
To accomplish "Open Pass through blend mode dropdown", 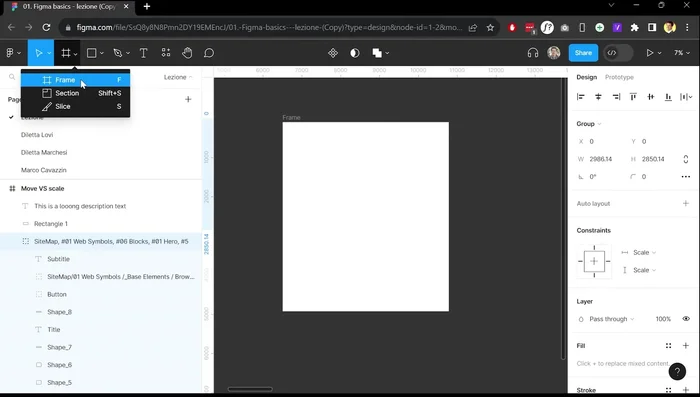I will click(x=611, y=319).
